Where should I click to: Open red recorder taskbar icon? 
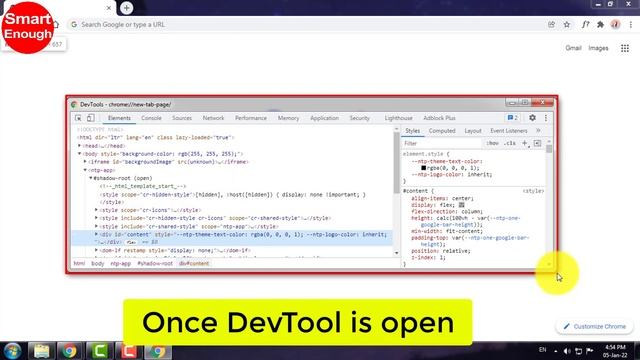point(129,351)
